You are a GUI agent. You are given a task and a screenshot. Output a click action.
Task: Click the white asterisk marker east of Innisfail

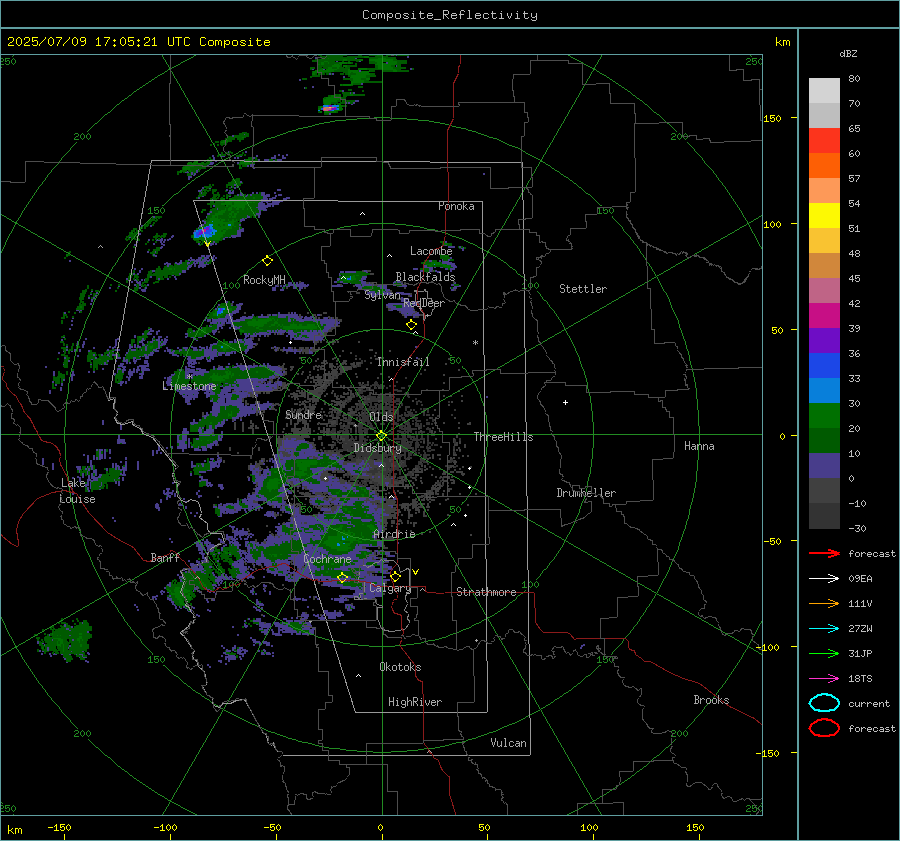[475, 343]
